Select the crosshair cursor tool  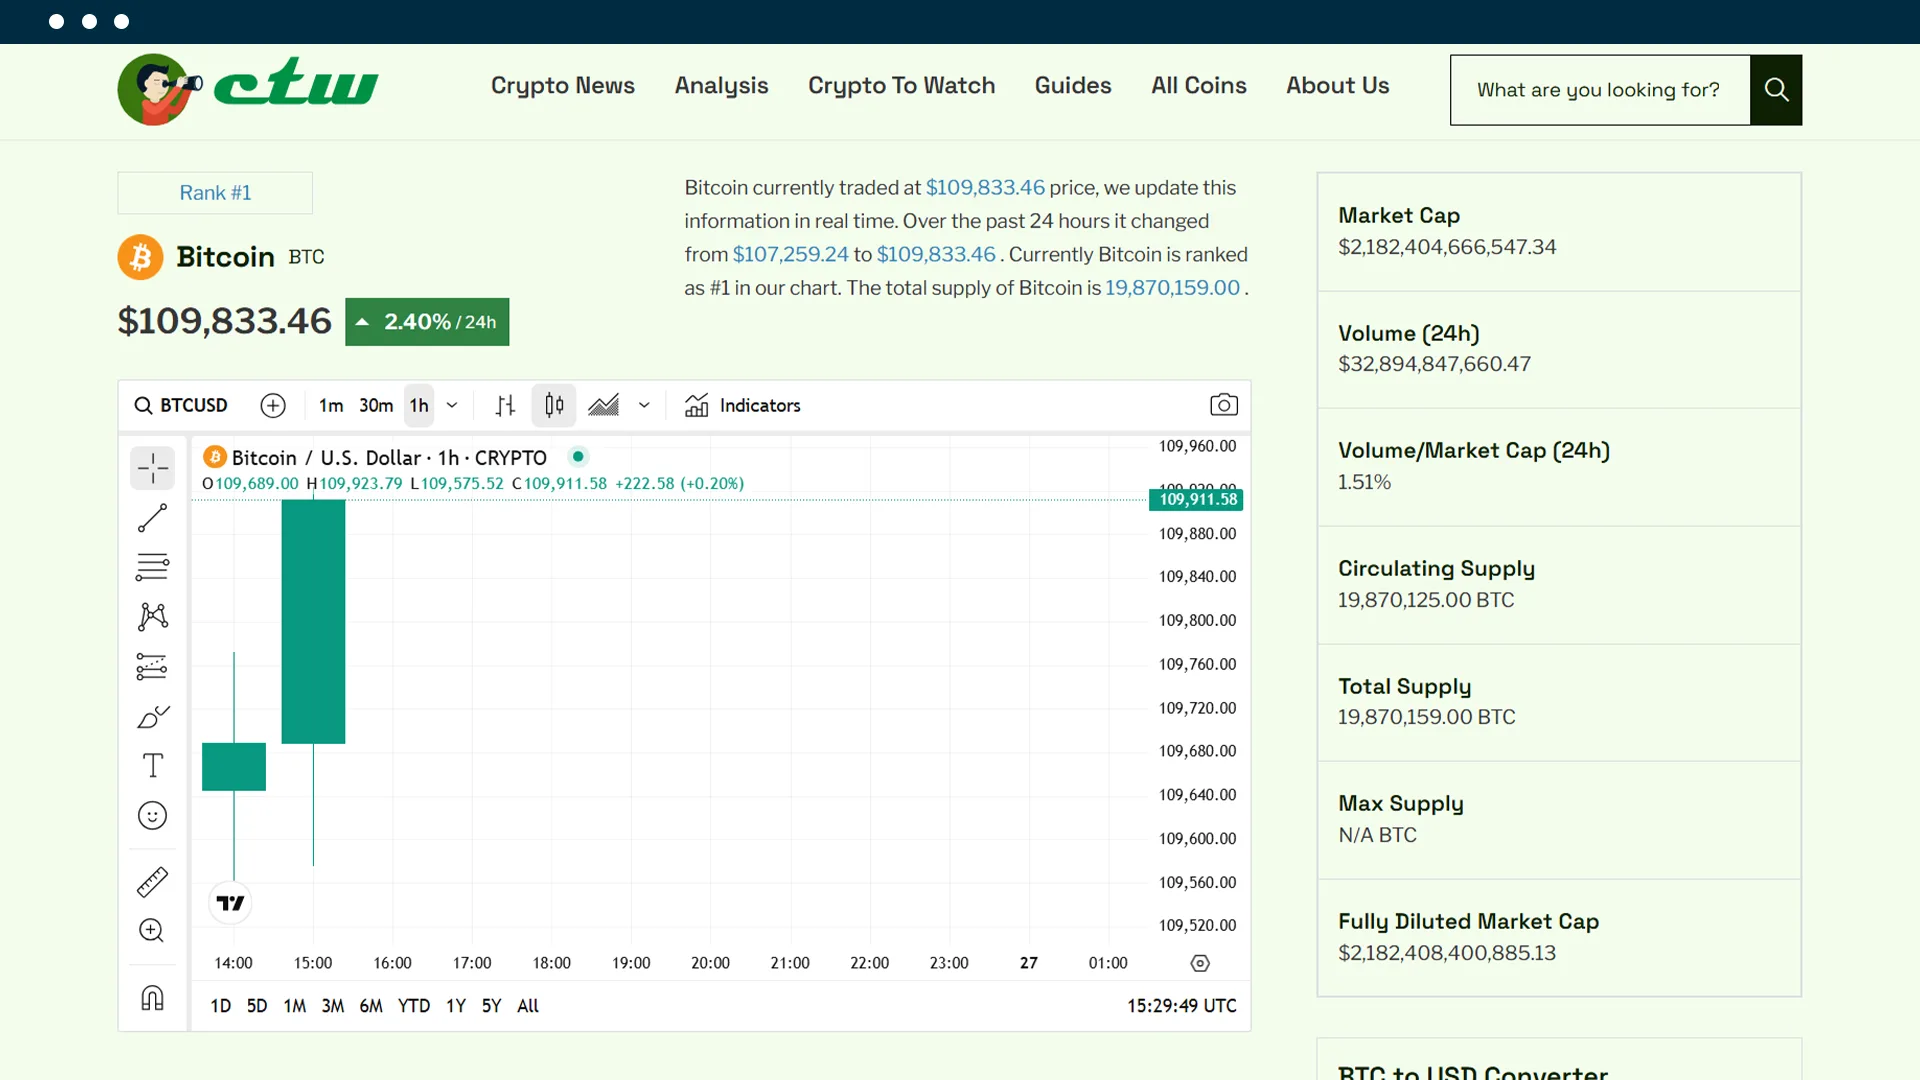pyautogui.click(x=152, y=468)
